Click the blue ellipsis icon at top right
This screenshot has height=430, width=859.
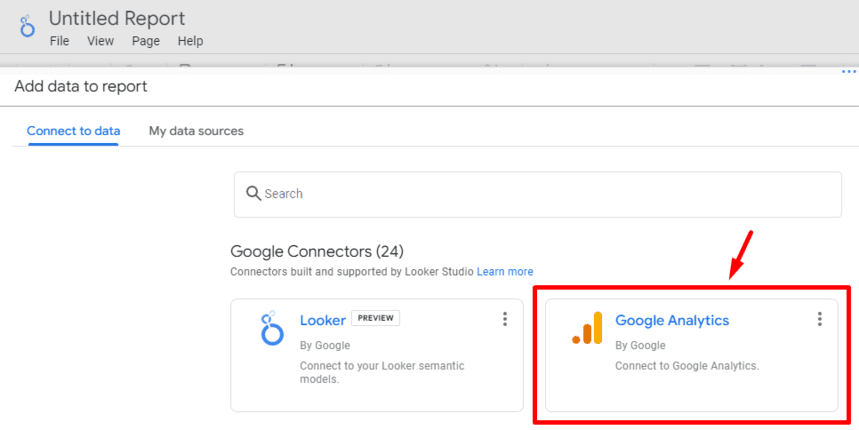[849, 72]
